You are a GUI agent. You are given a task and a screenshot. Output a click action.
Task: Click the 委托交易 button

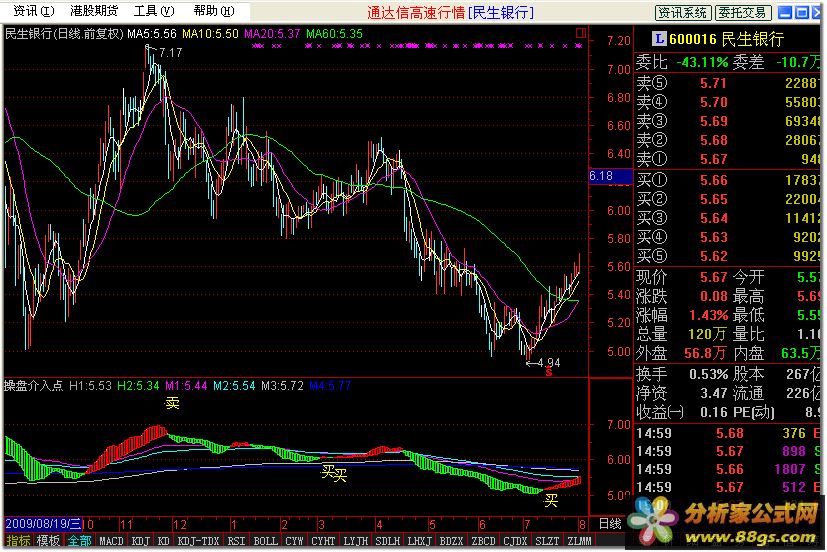[x=743, y=12]
